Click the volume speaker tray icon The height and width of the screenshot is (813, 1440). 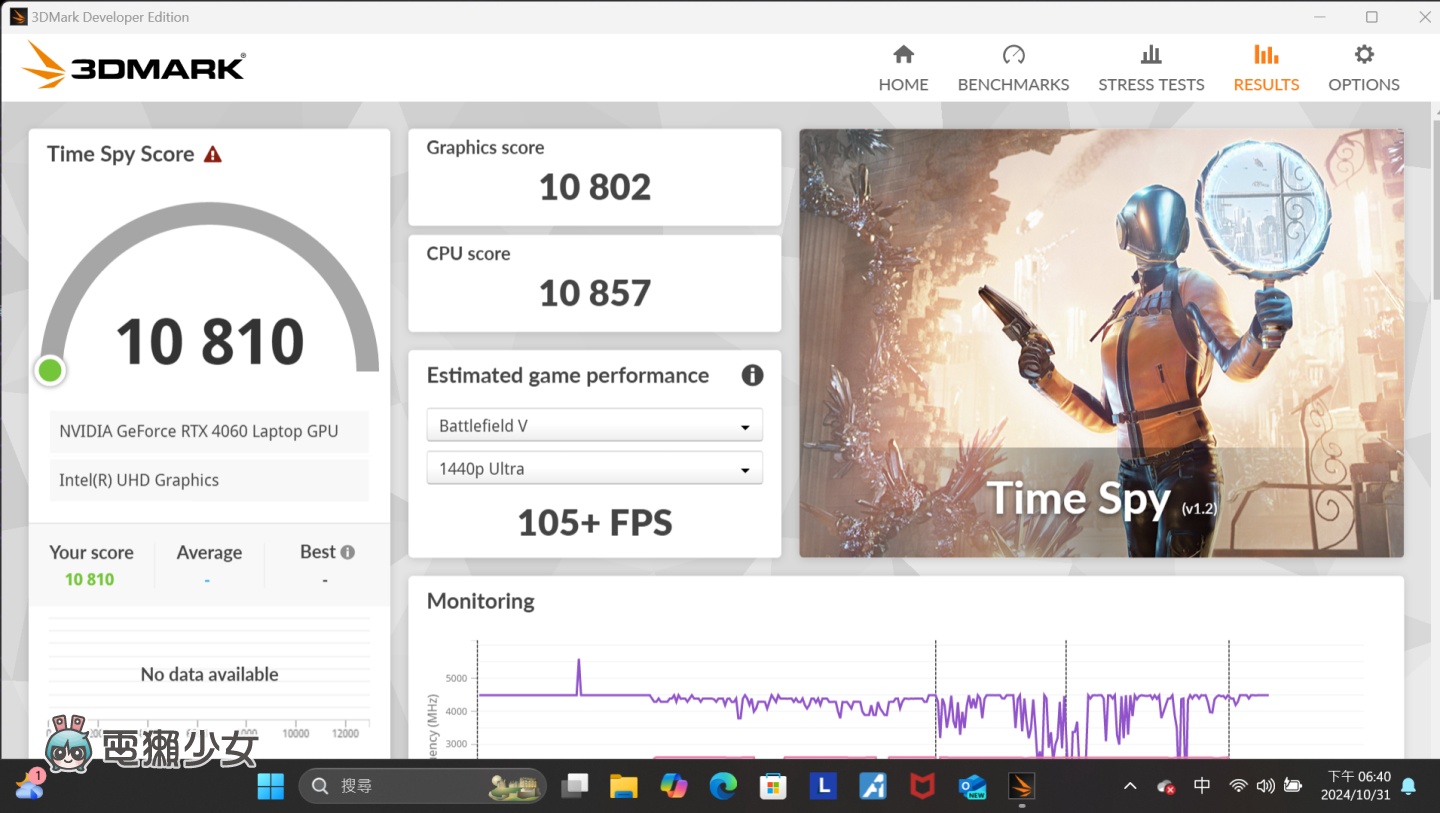point(1265,786)
